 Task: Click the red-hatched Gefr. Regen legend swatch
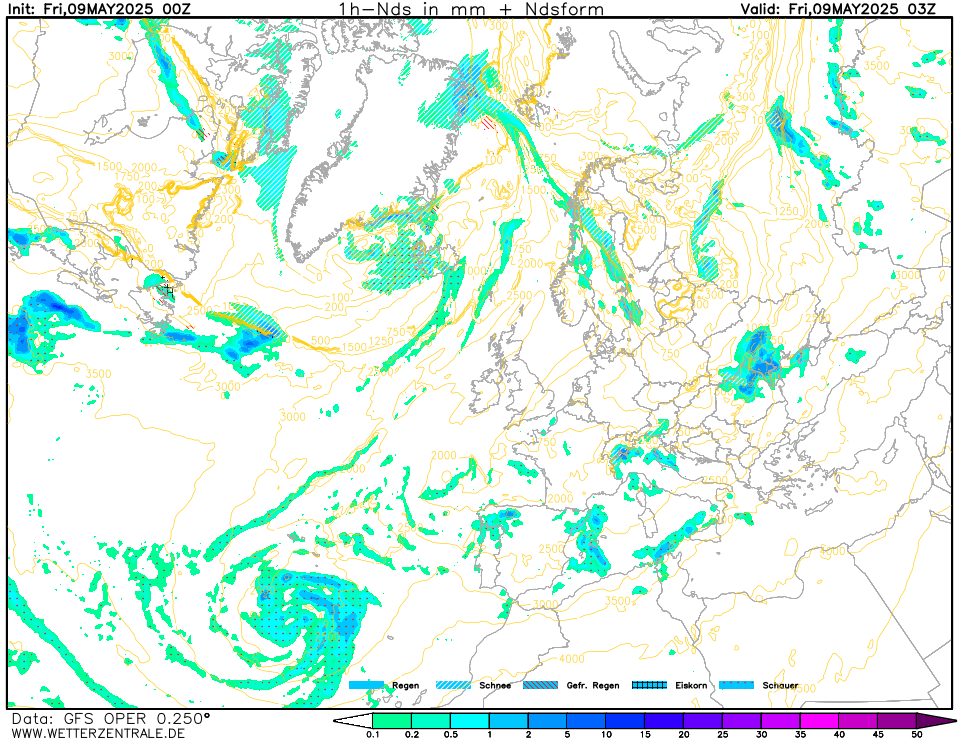point(541,685)
